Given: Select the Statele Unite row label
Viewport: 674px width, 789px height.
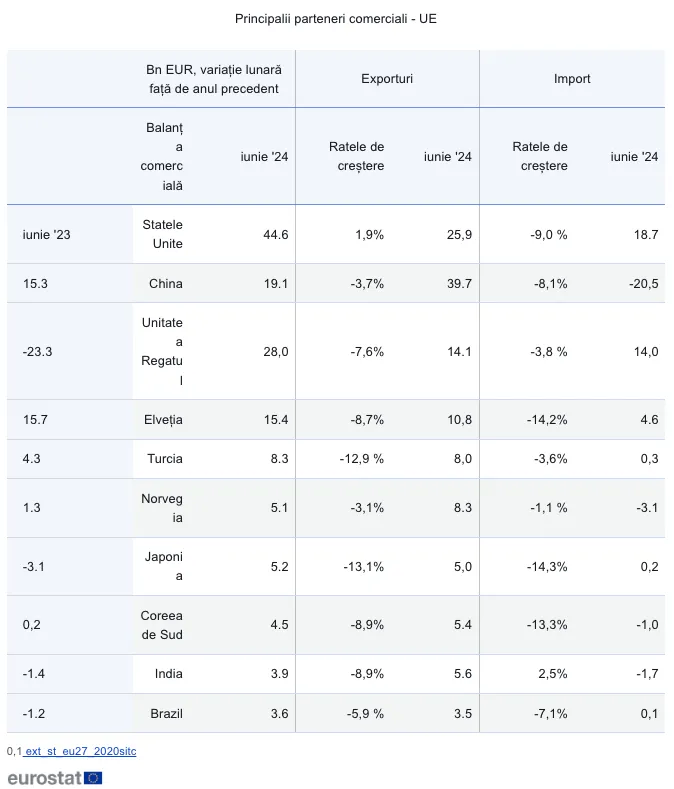Looking at the screenshot, I should click(162, 234).
